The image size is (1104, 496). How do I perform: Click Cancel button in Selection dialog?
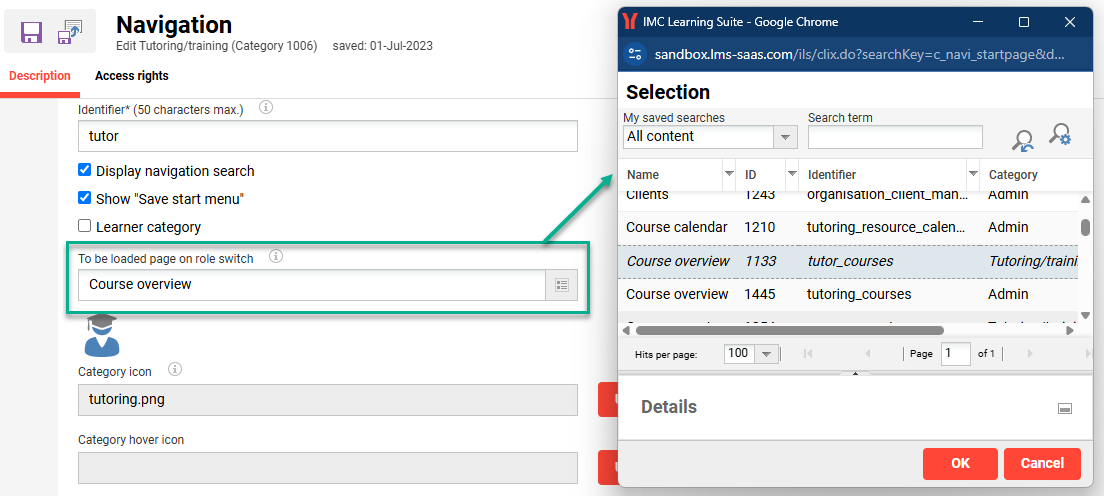[x=1042, y=463]
